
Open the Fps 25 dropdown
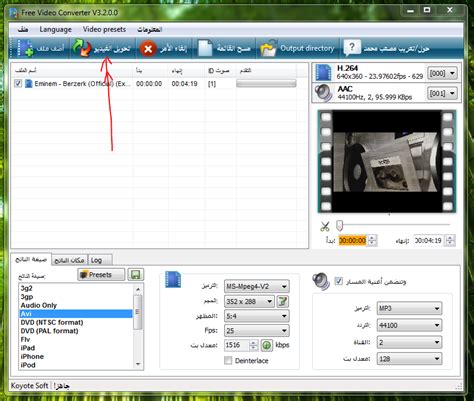[256, 331]
